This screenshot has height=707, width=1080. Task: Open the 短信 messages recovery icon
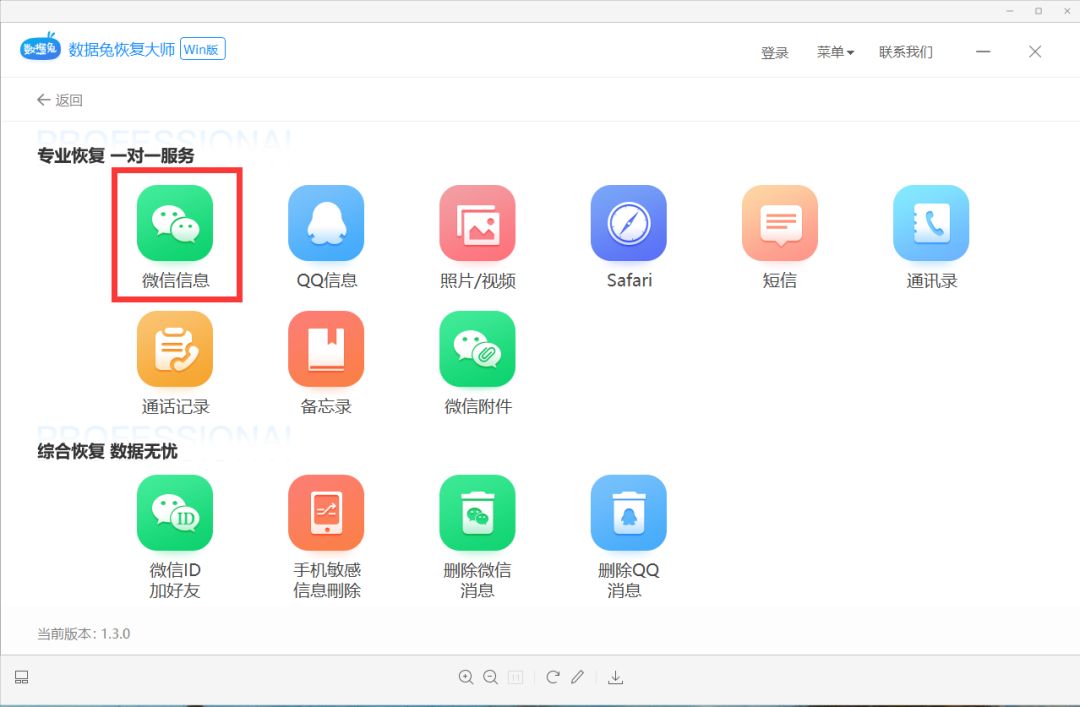[x=780, y=223]
